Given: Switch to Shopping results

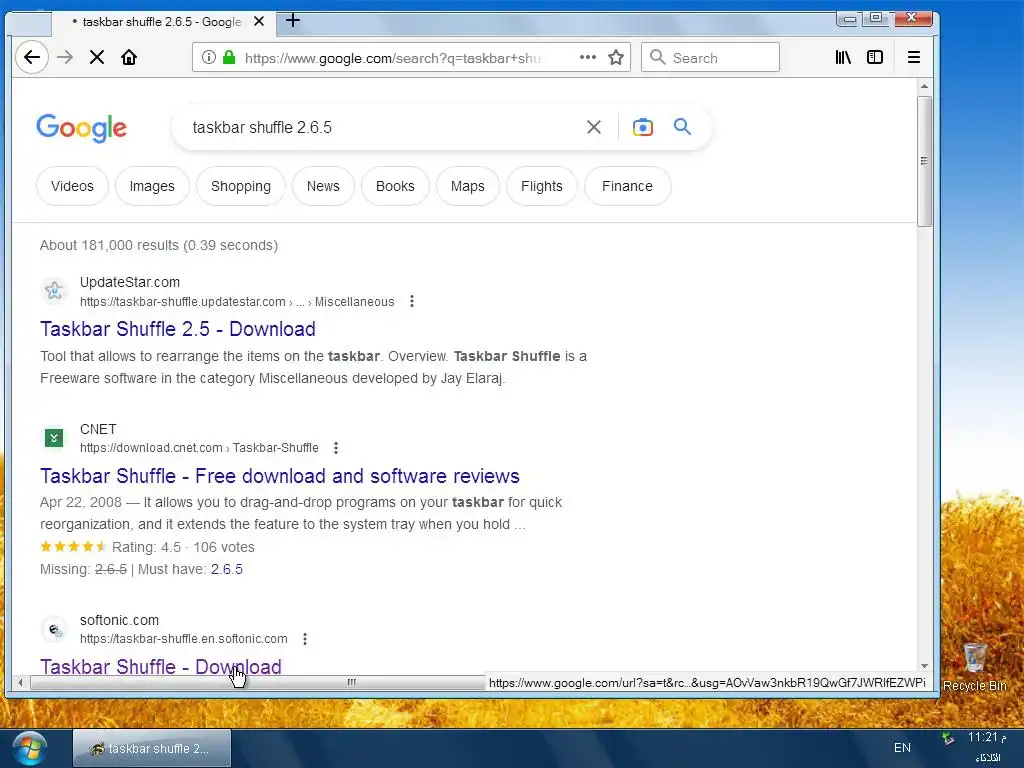Looking at the screenshot, I should [240, 186].
